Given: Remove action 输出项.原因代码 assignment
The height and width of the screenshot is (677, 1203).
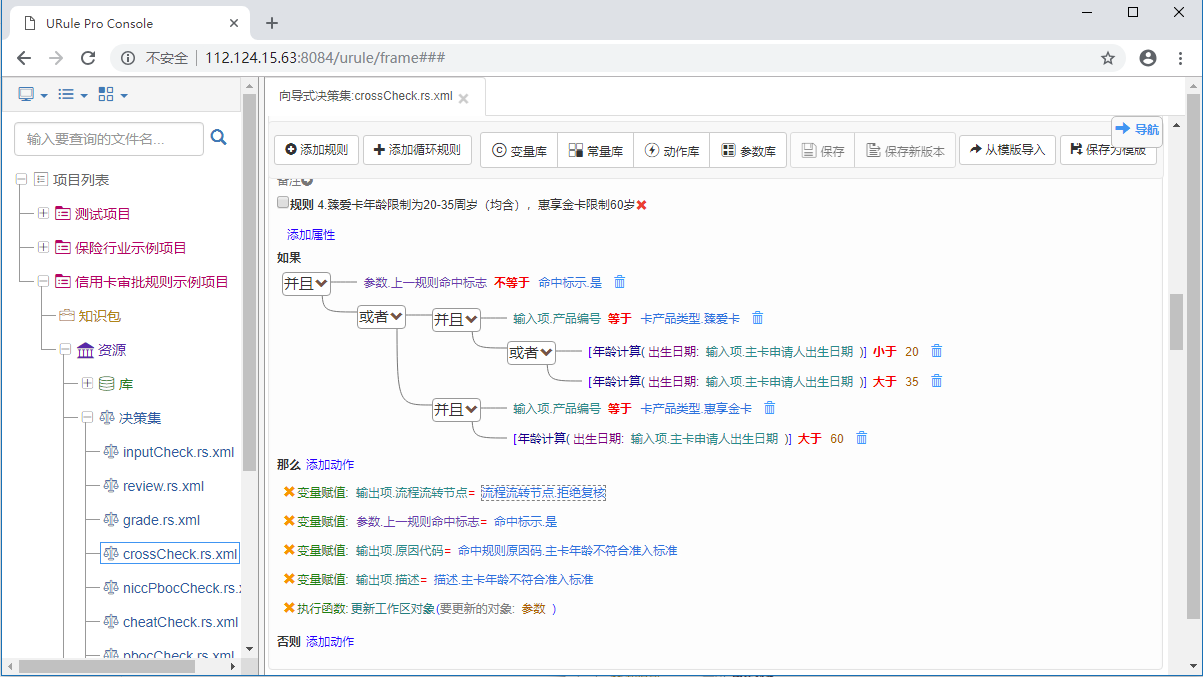Looking at the screenshot, I should click(289, 550).
